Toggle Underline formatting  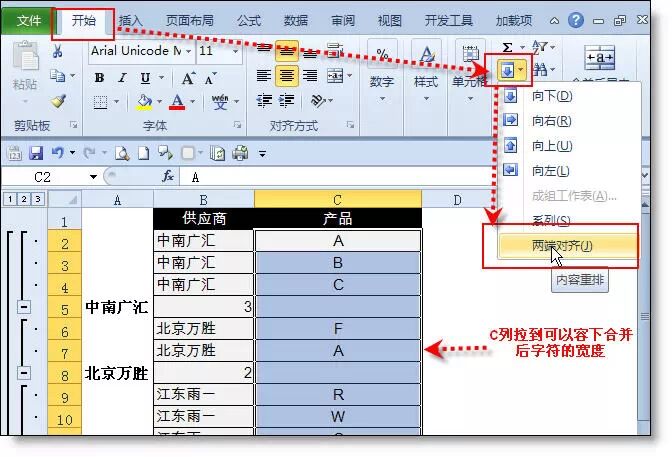tap(145, 78)
